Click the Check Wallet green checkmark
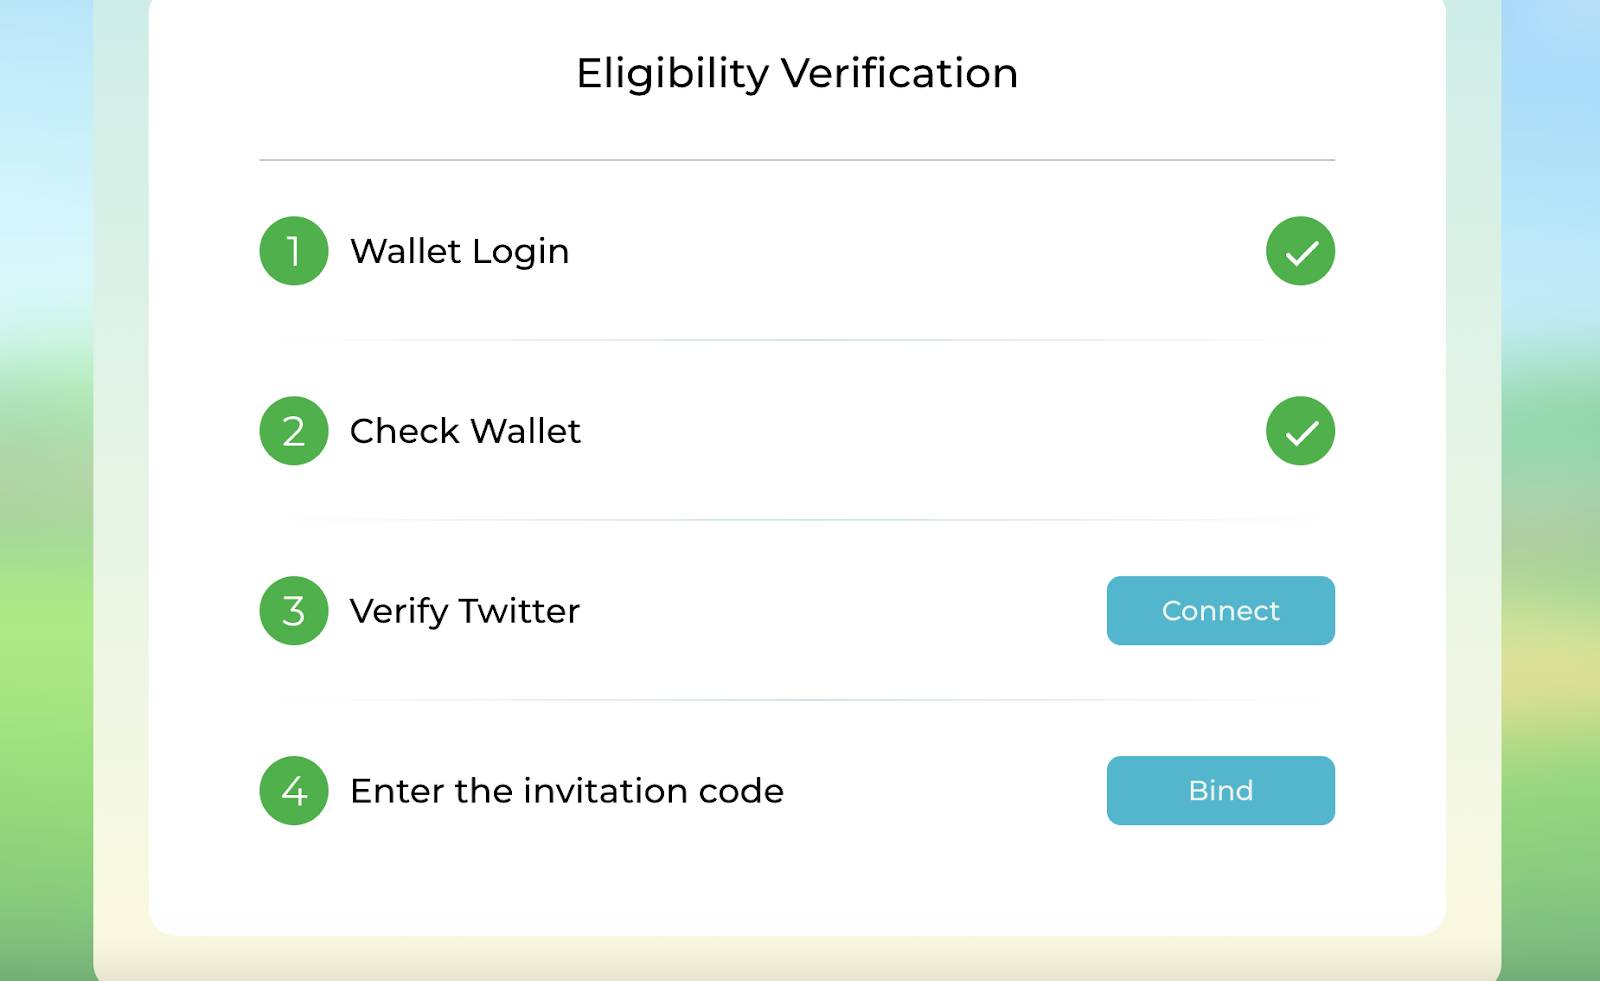 click(x=1300, y=431)
